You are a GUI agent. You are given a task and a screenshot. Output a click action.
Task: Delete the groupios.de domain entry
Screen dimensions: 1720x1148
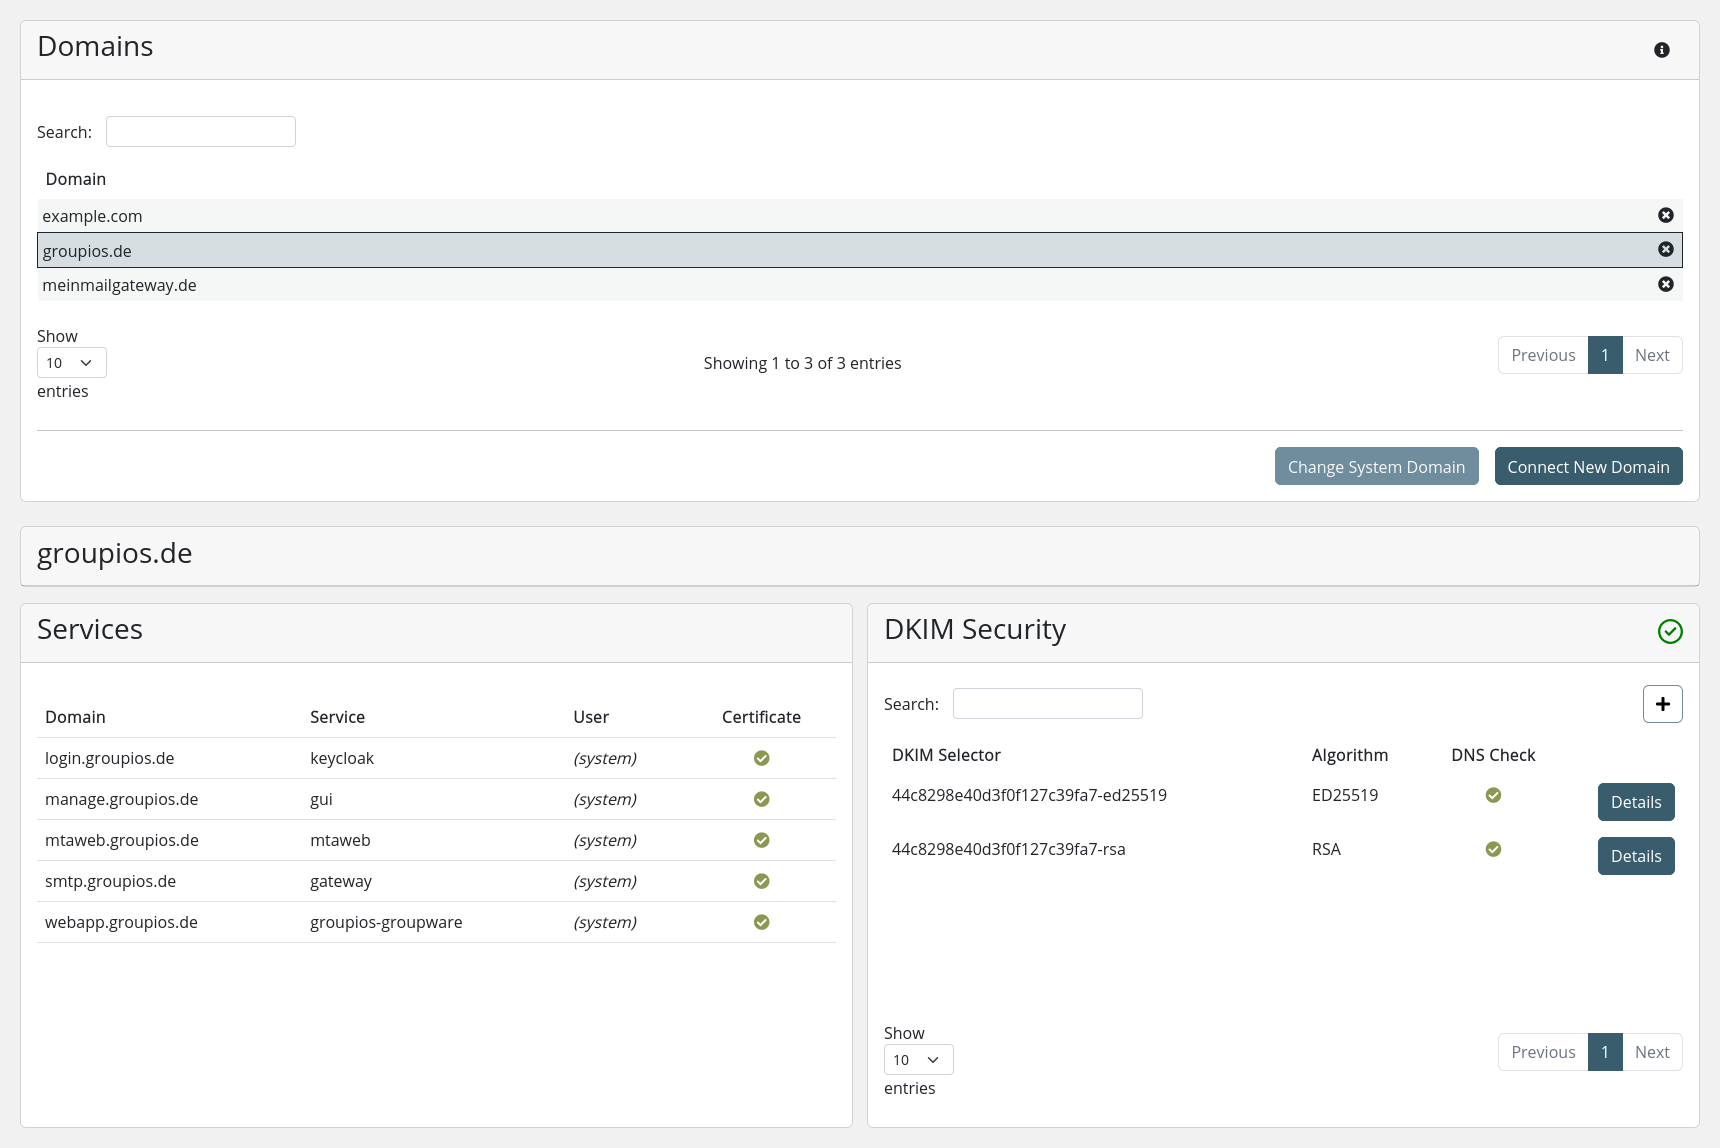tap(1665, 250)
